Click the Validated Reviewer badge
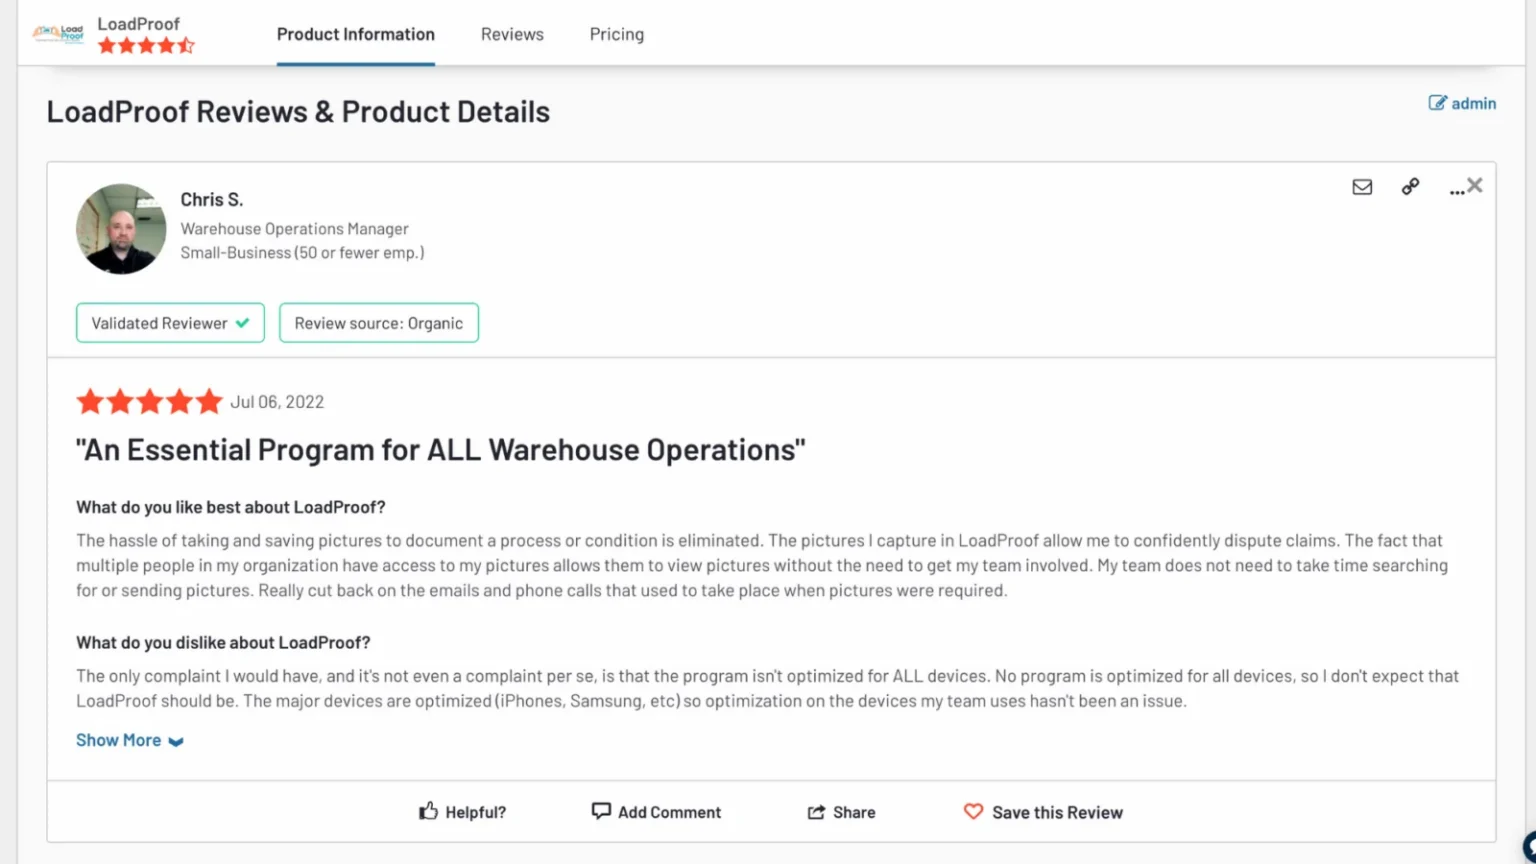The width and height of the screenshot is (1536, 864). point(170,323)
